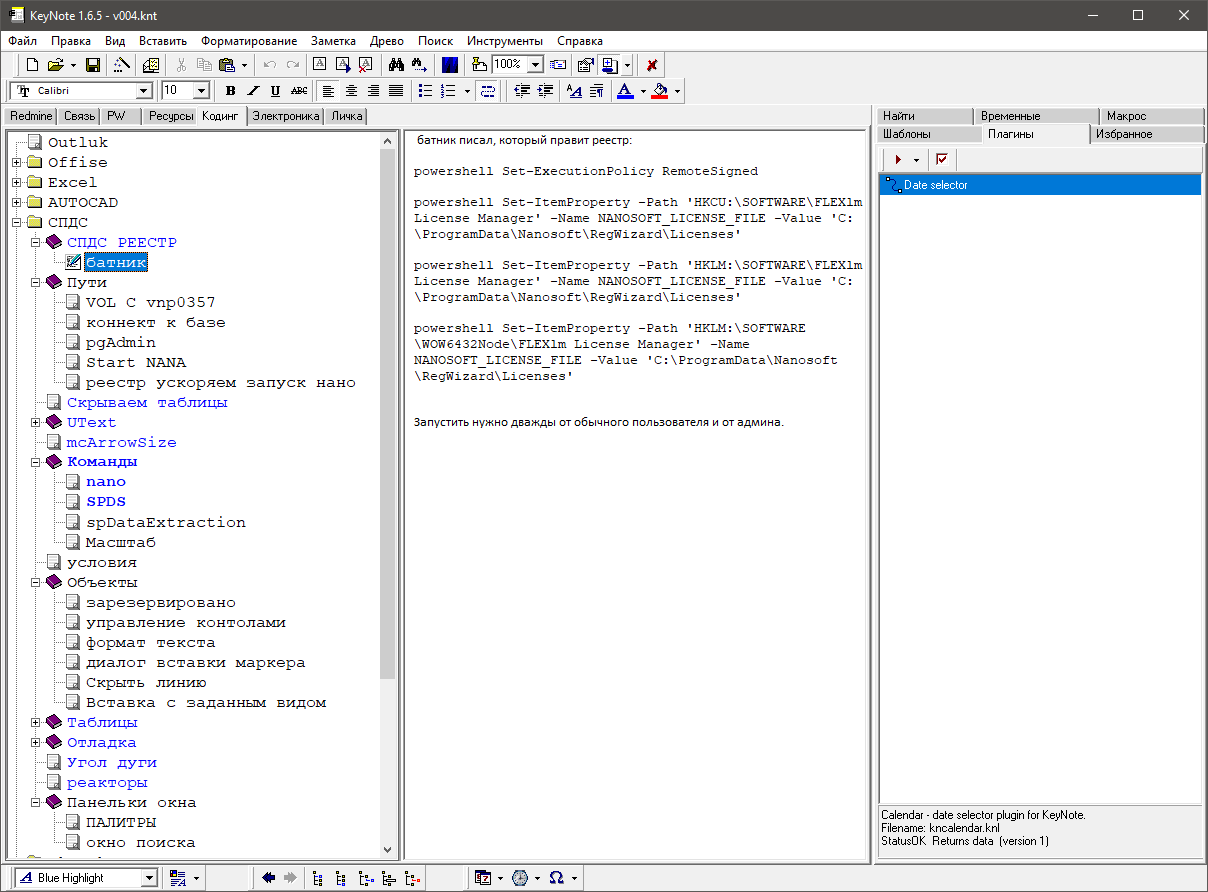Select the реакторы note
This screenshot has width=1208, height=892.
coord(107,782)
